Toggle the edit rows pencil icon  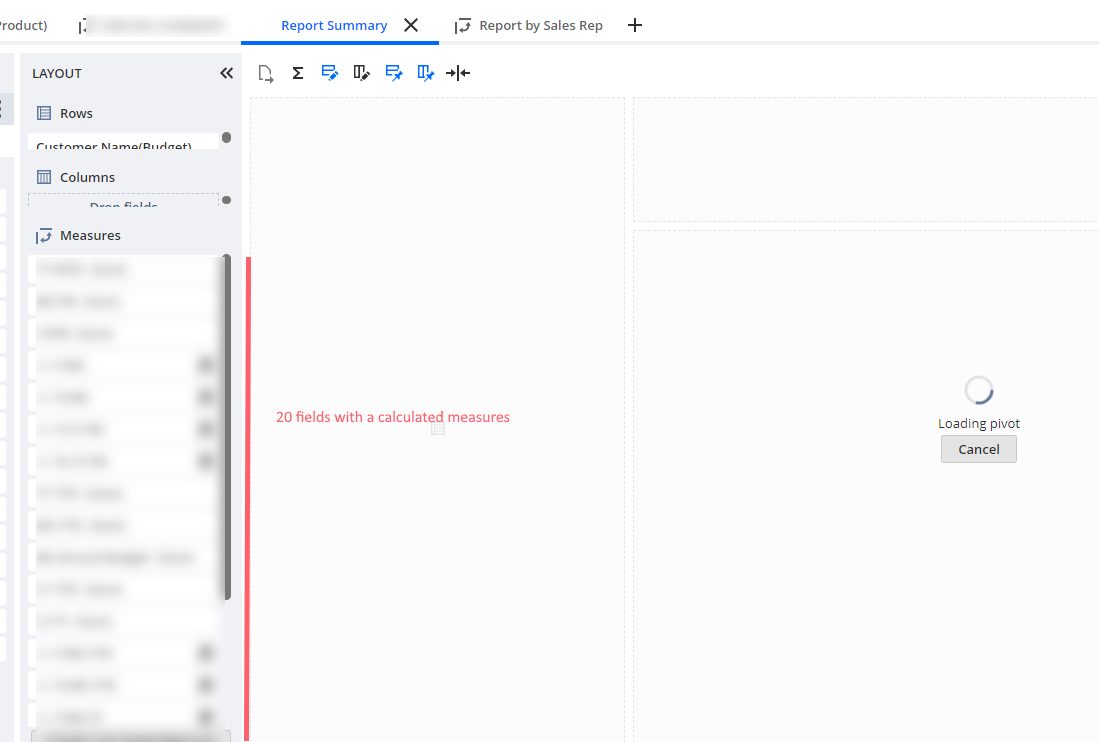329,73
